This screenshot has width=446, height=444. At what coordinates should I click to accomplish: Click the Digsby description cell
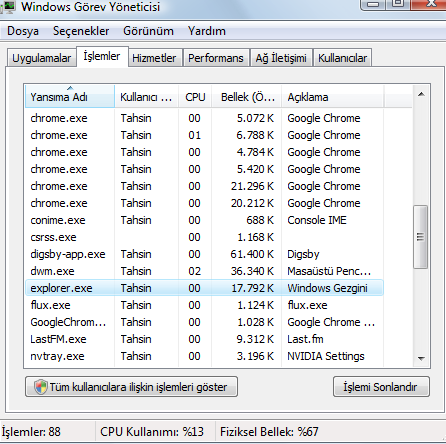pyautogui.click(x=303, y=254)
